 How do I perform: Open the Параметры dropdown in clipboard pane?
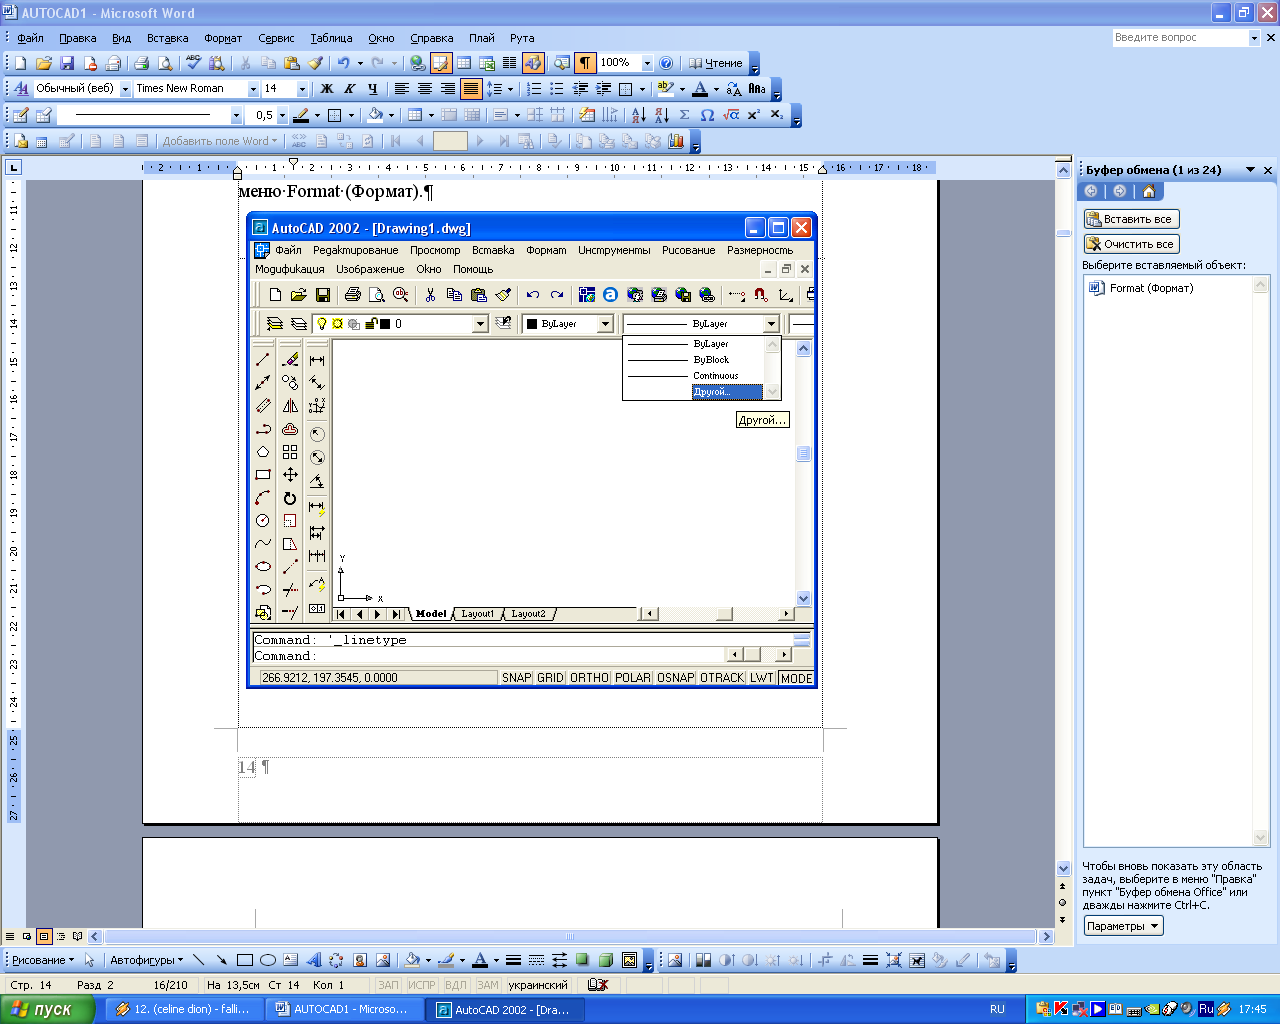[1124, 926]
